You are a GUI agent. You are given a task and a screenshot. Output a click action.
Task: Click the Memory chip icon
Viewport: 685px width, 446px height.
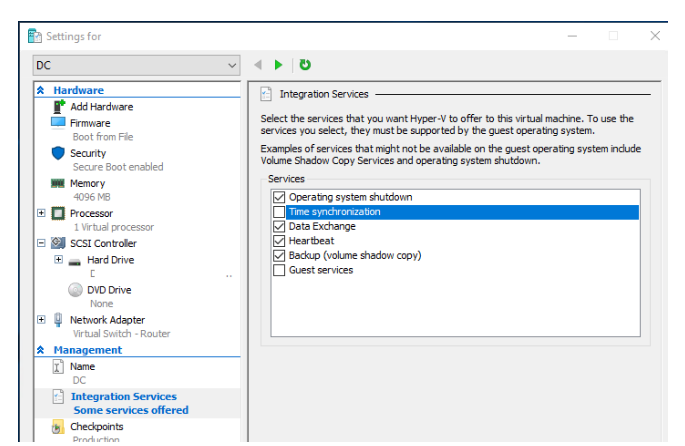click(x=58, y=183)
